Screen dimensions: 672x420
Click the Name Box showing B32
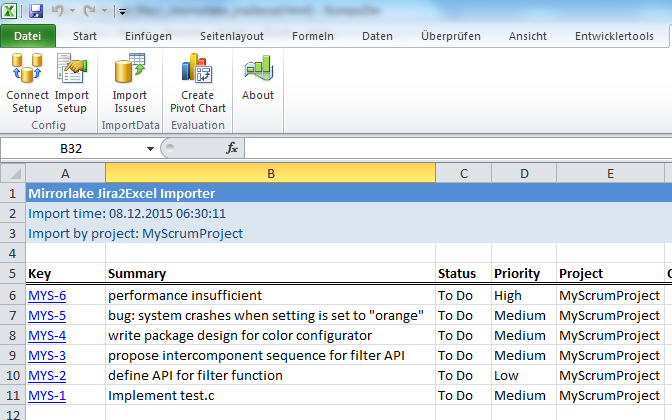click(71, 149)
